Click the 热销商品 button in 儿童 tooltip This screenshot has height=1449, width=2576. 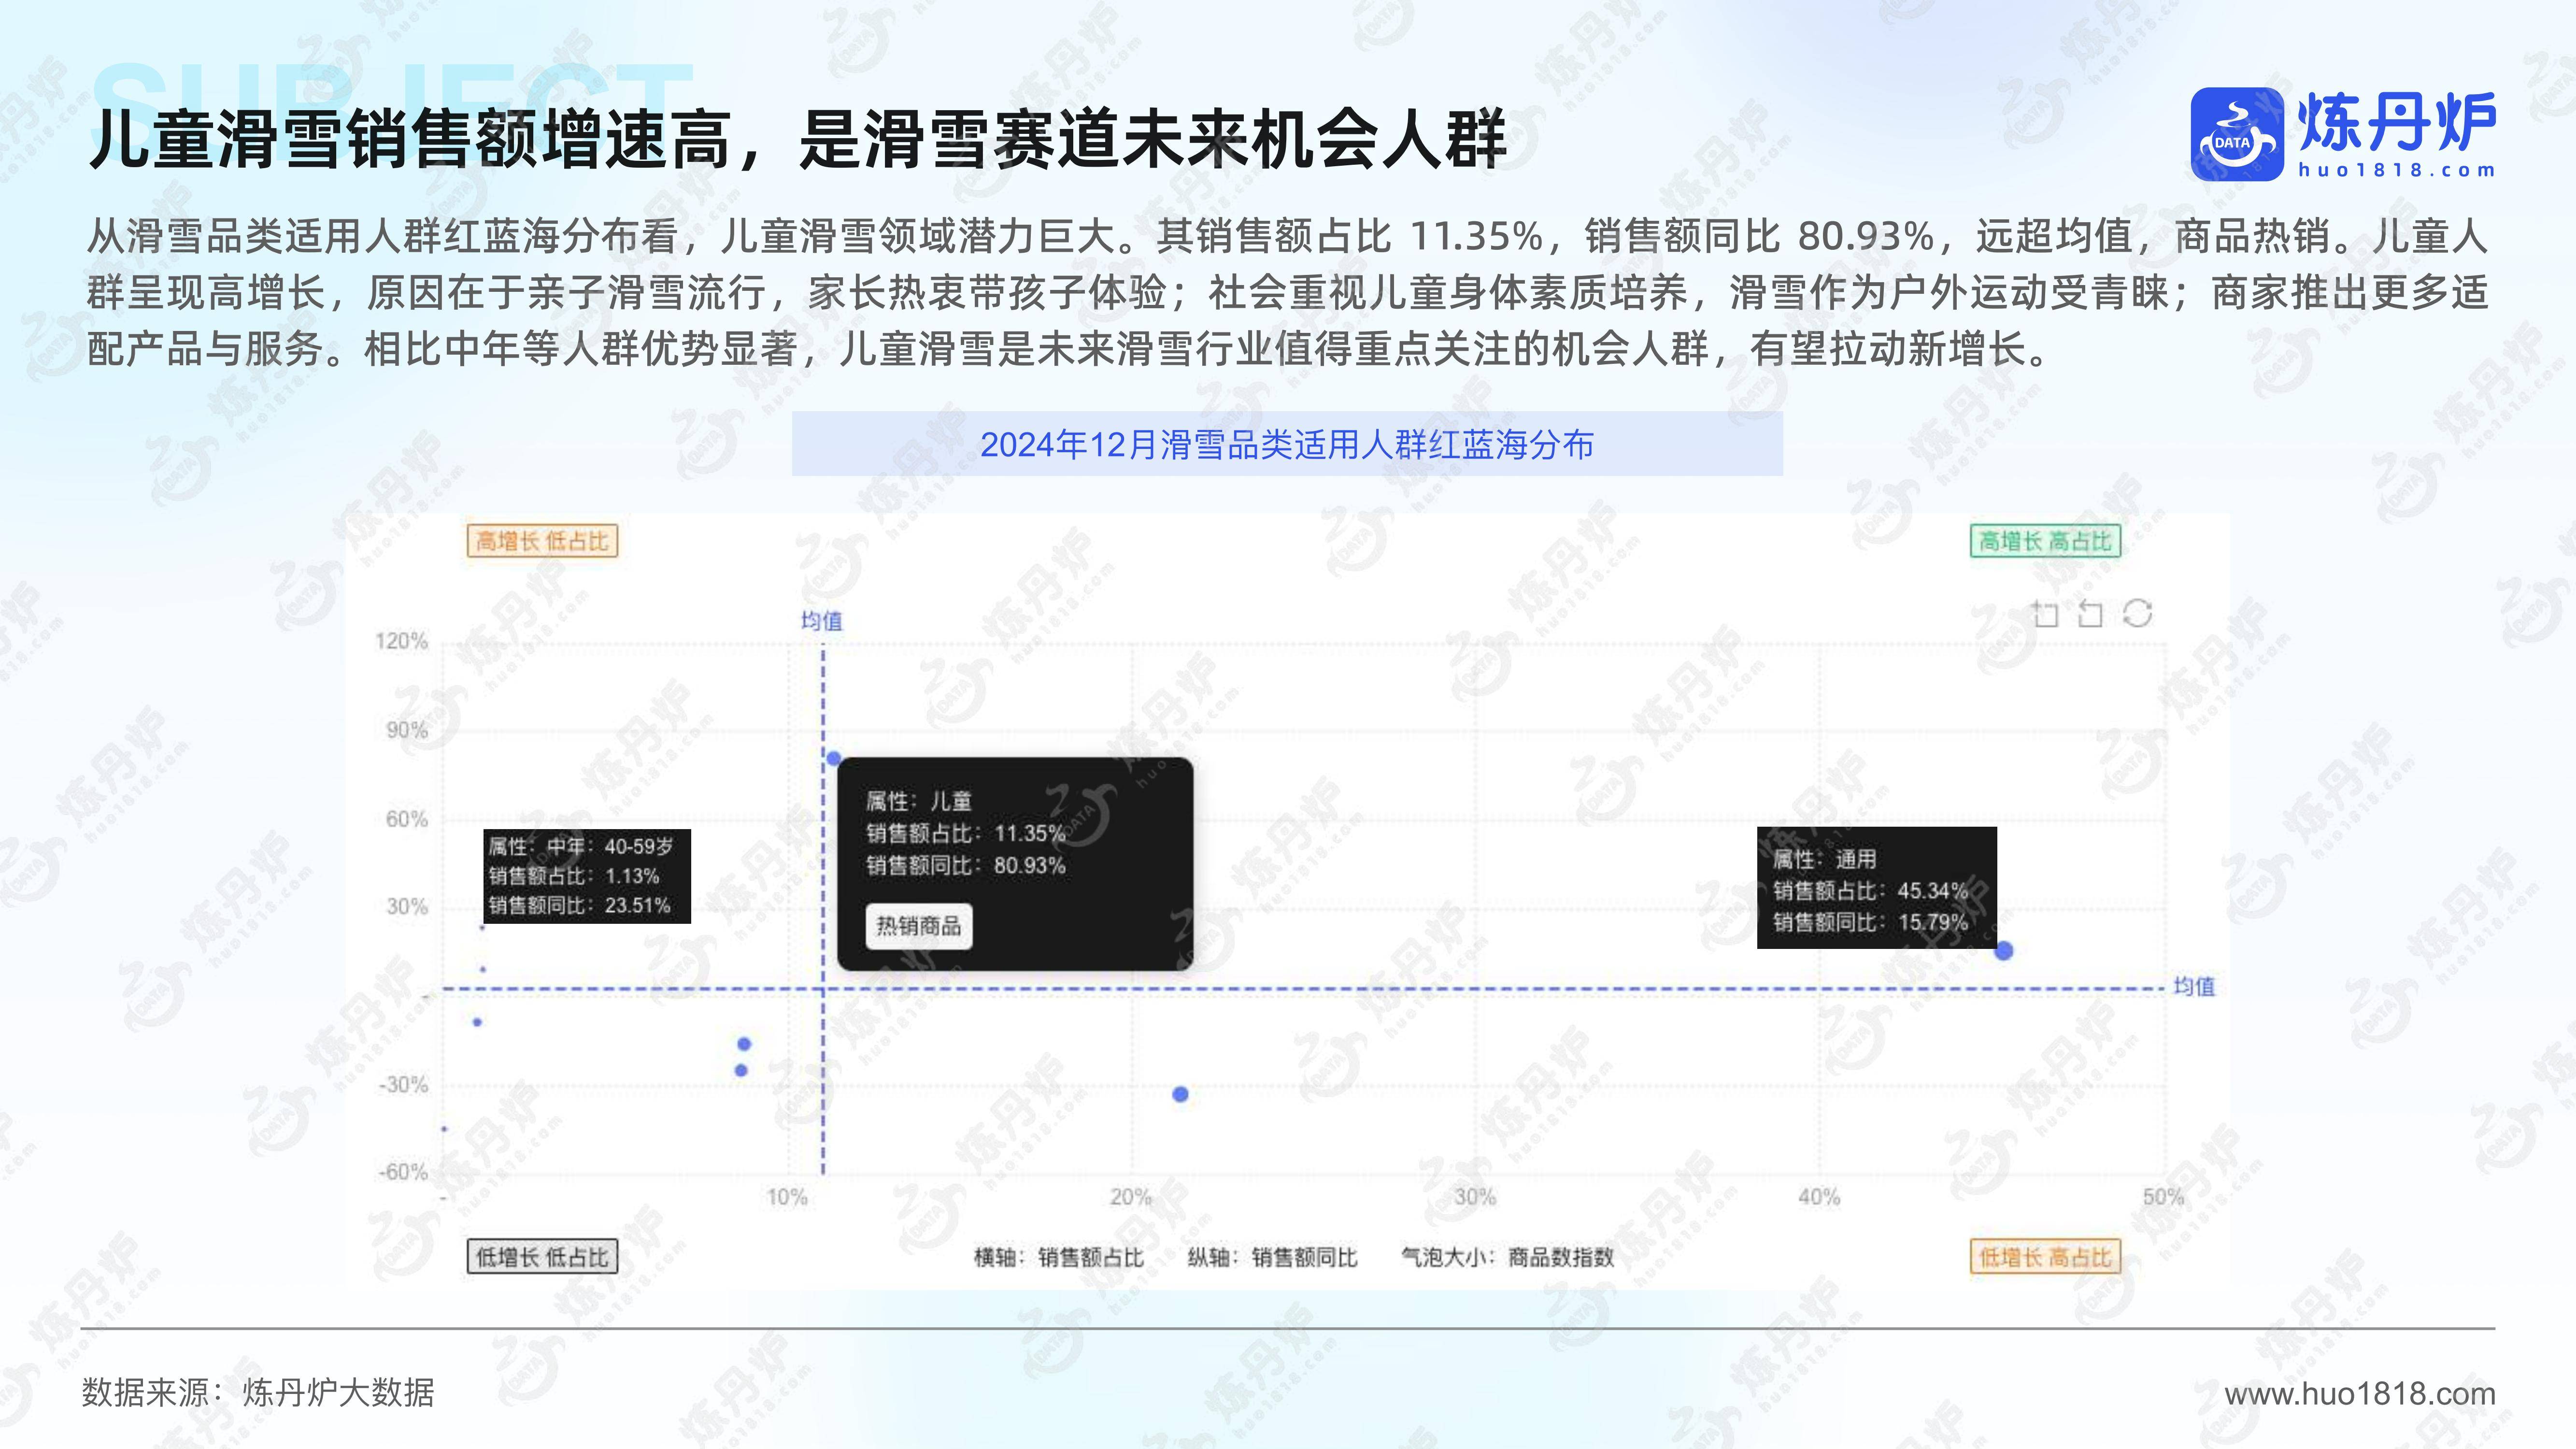(x=918, y=926)
